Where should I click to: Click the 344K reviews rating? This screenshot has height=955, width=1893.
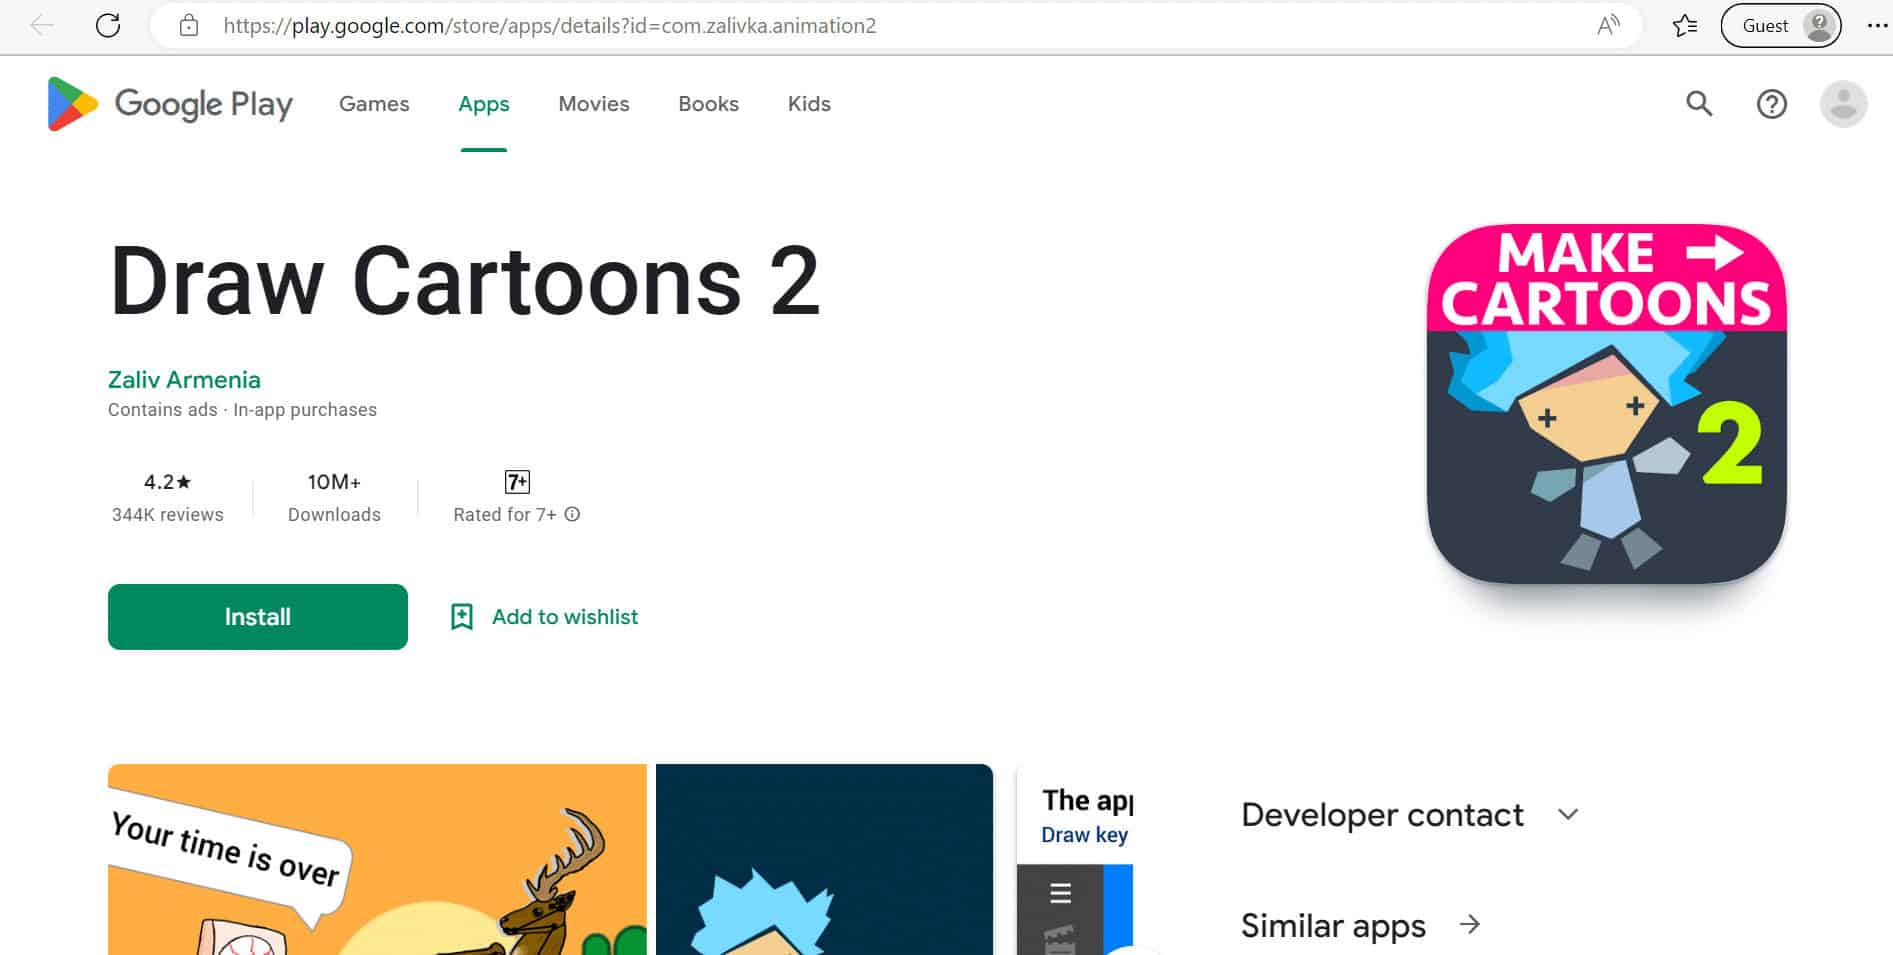(x=168, y=497)
